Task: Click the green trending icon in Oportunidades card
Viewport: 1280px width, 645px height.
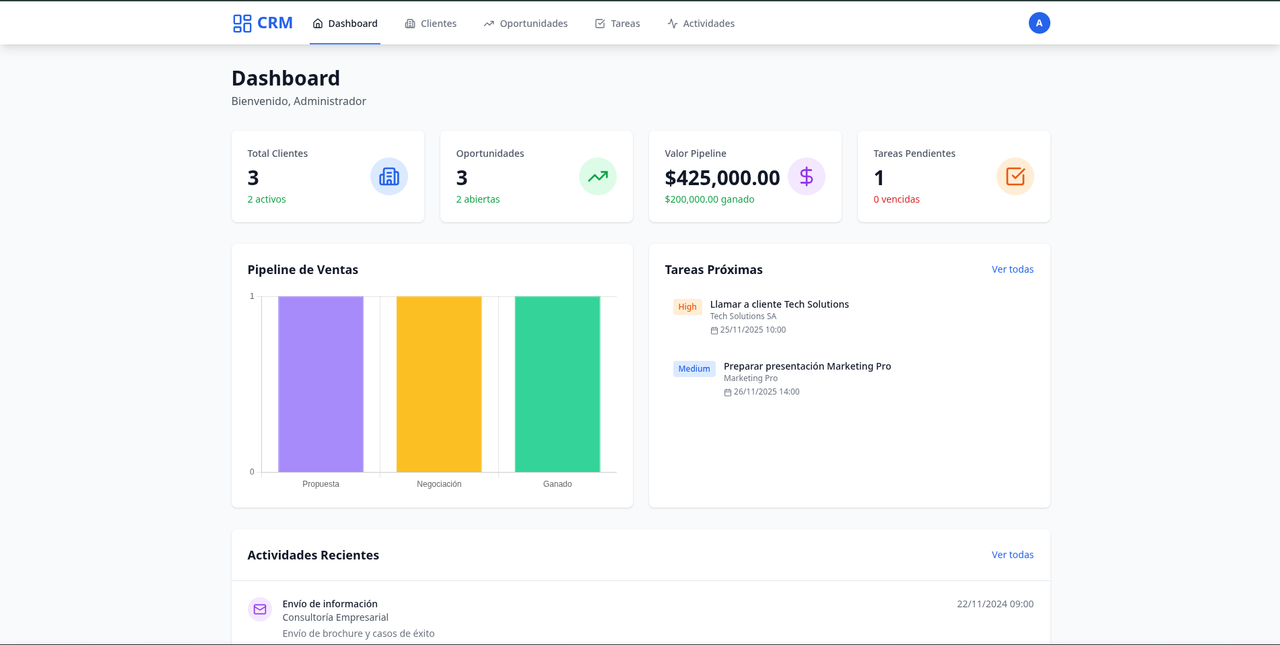Action: coord(598,176)
